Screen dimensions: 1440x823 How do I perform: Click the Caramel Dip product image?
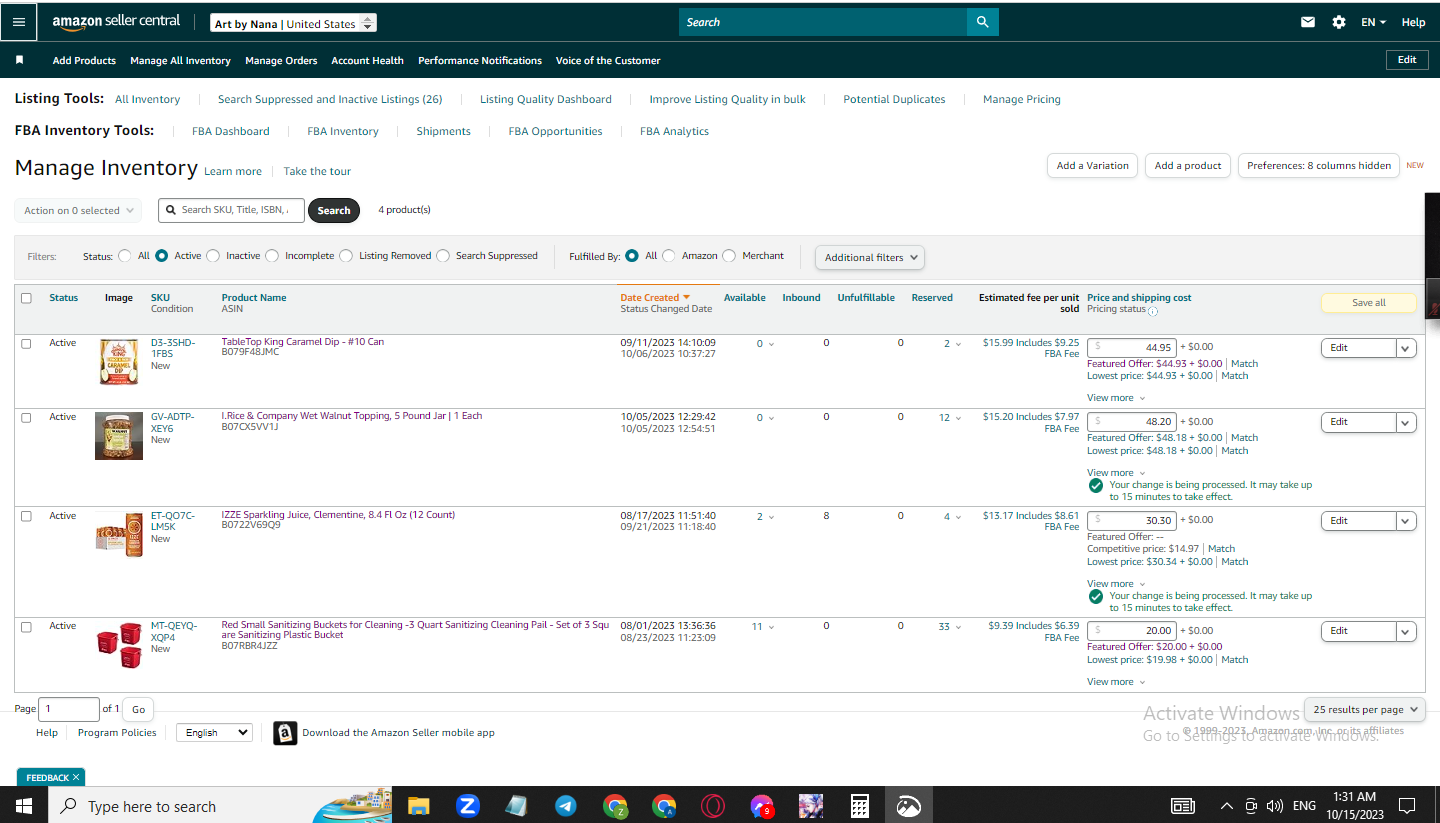(x=119, y=362)
